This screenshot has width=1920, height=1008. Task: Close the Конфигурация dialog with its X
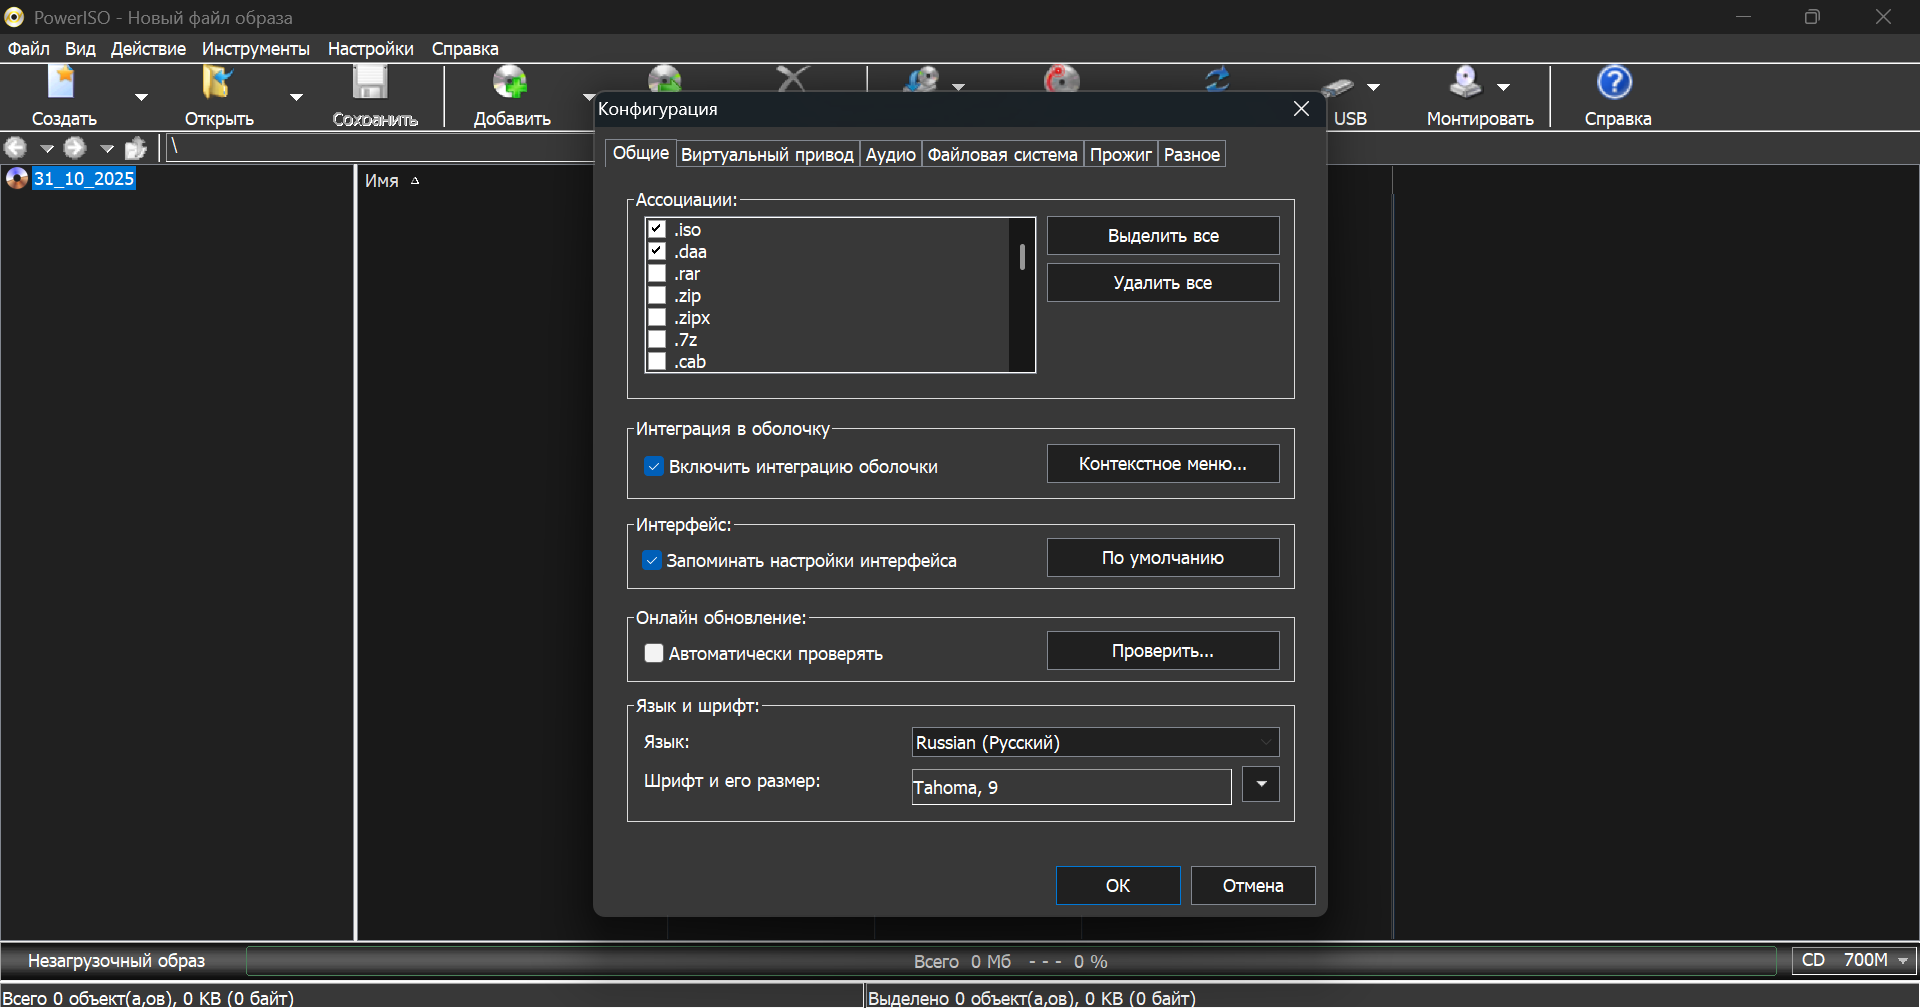pyautogui.click(x=1301, y=108)
